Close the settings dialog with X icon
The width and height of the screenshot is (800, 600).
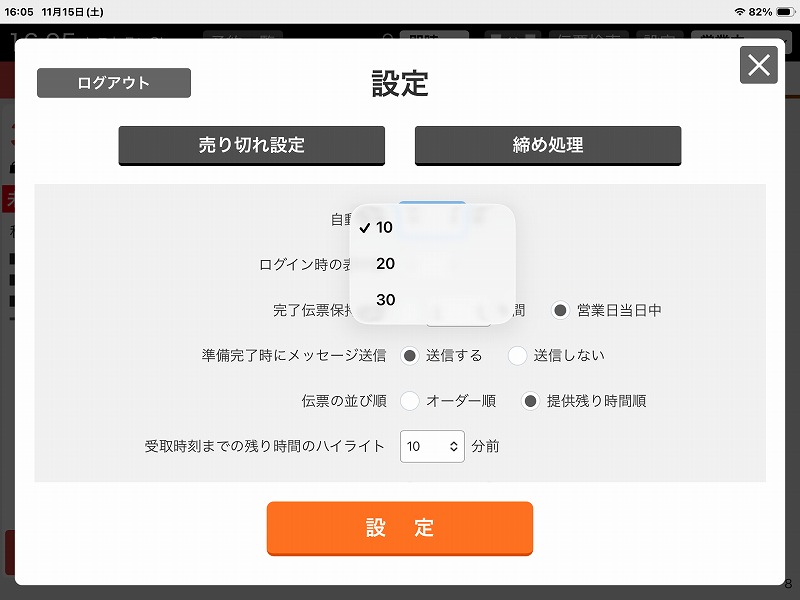(x=759, y=65)
